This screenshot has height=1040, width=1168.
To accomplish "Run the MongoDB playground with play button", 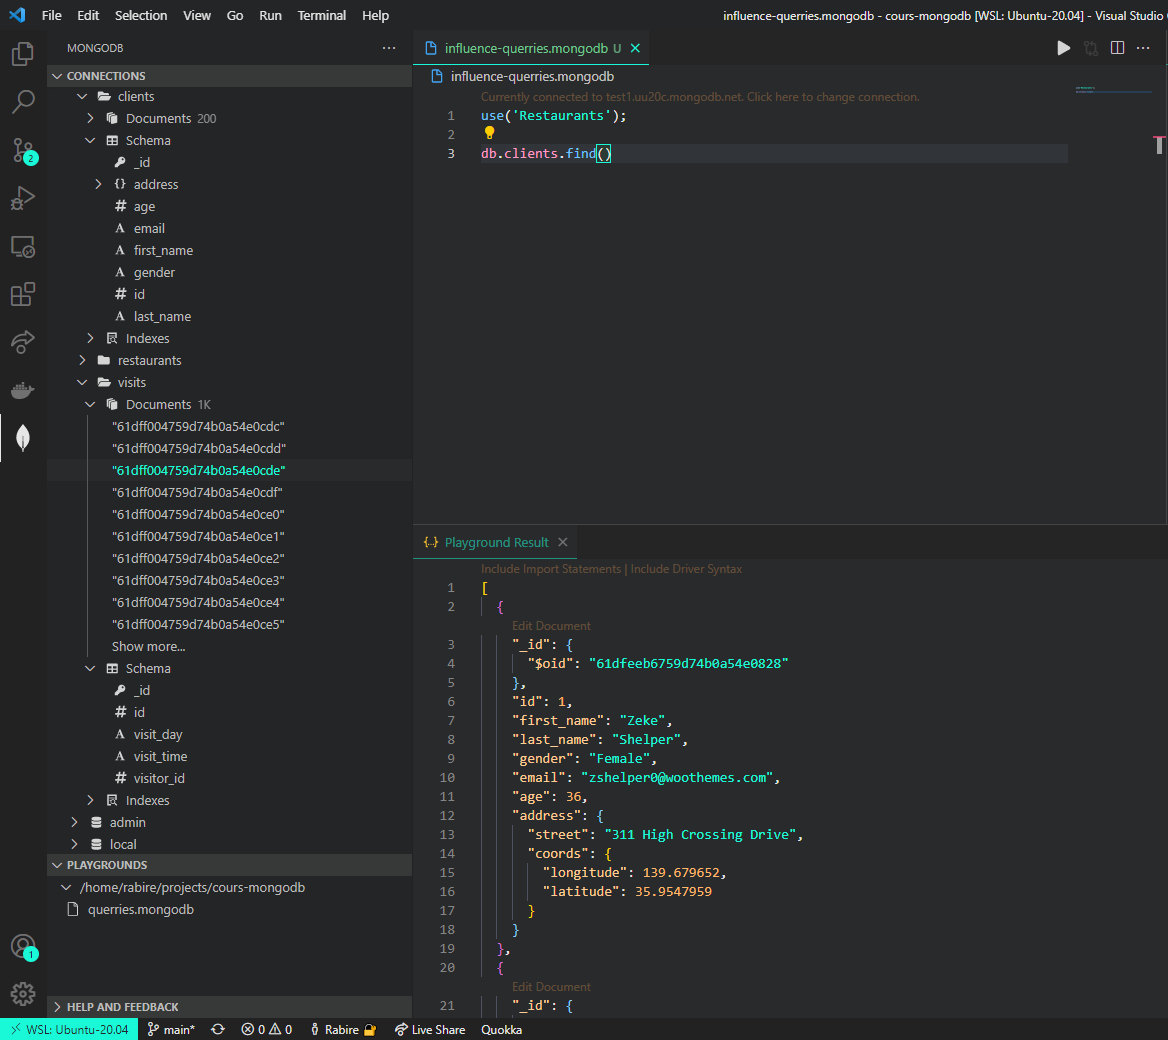I will pyautogui.click(x=1064, y=48).
